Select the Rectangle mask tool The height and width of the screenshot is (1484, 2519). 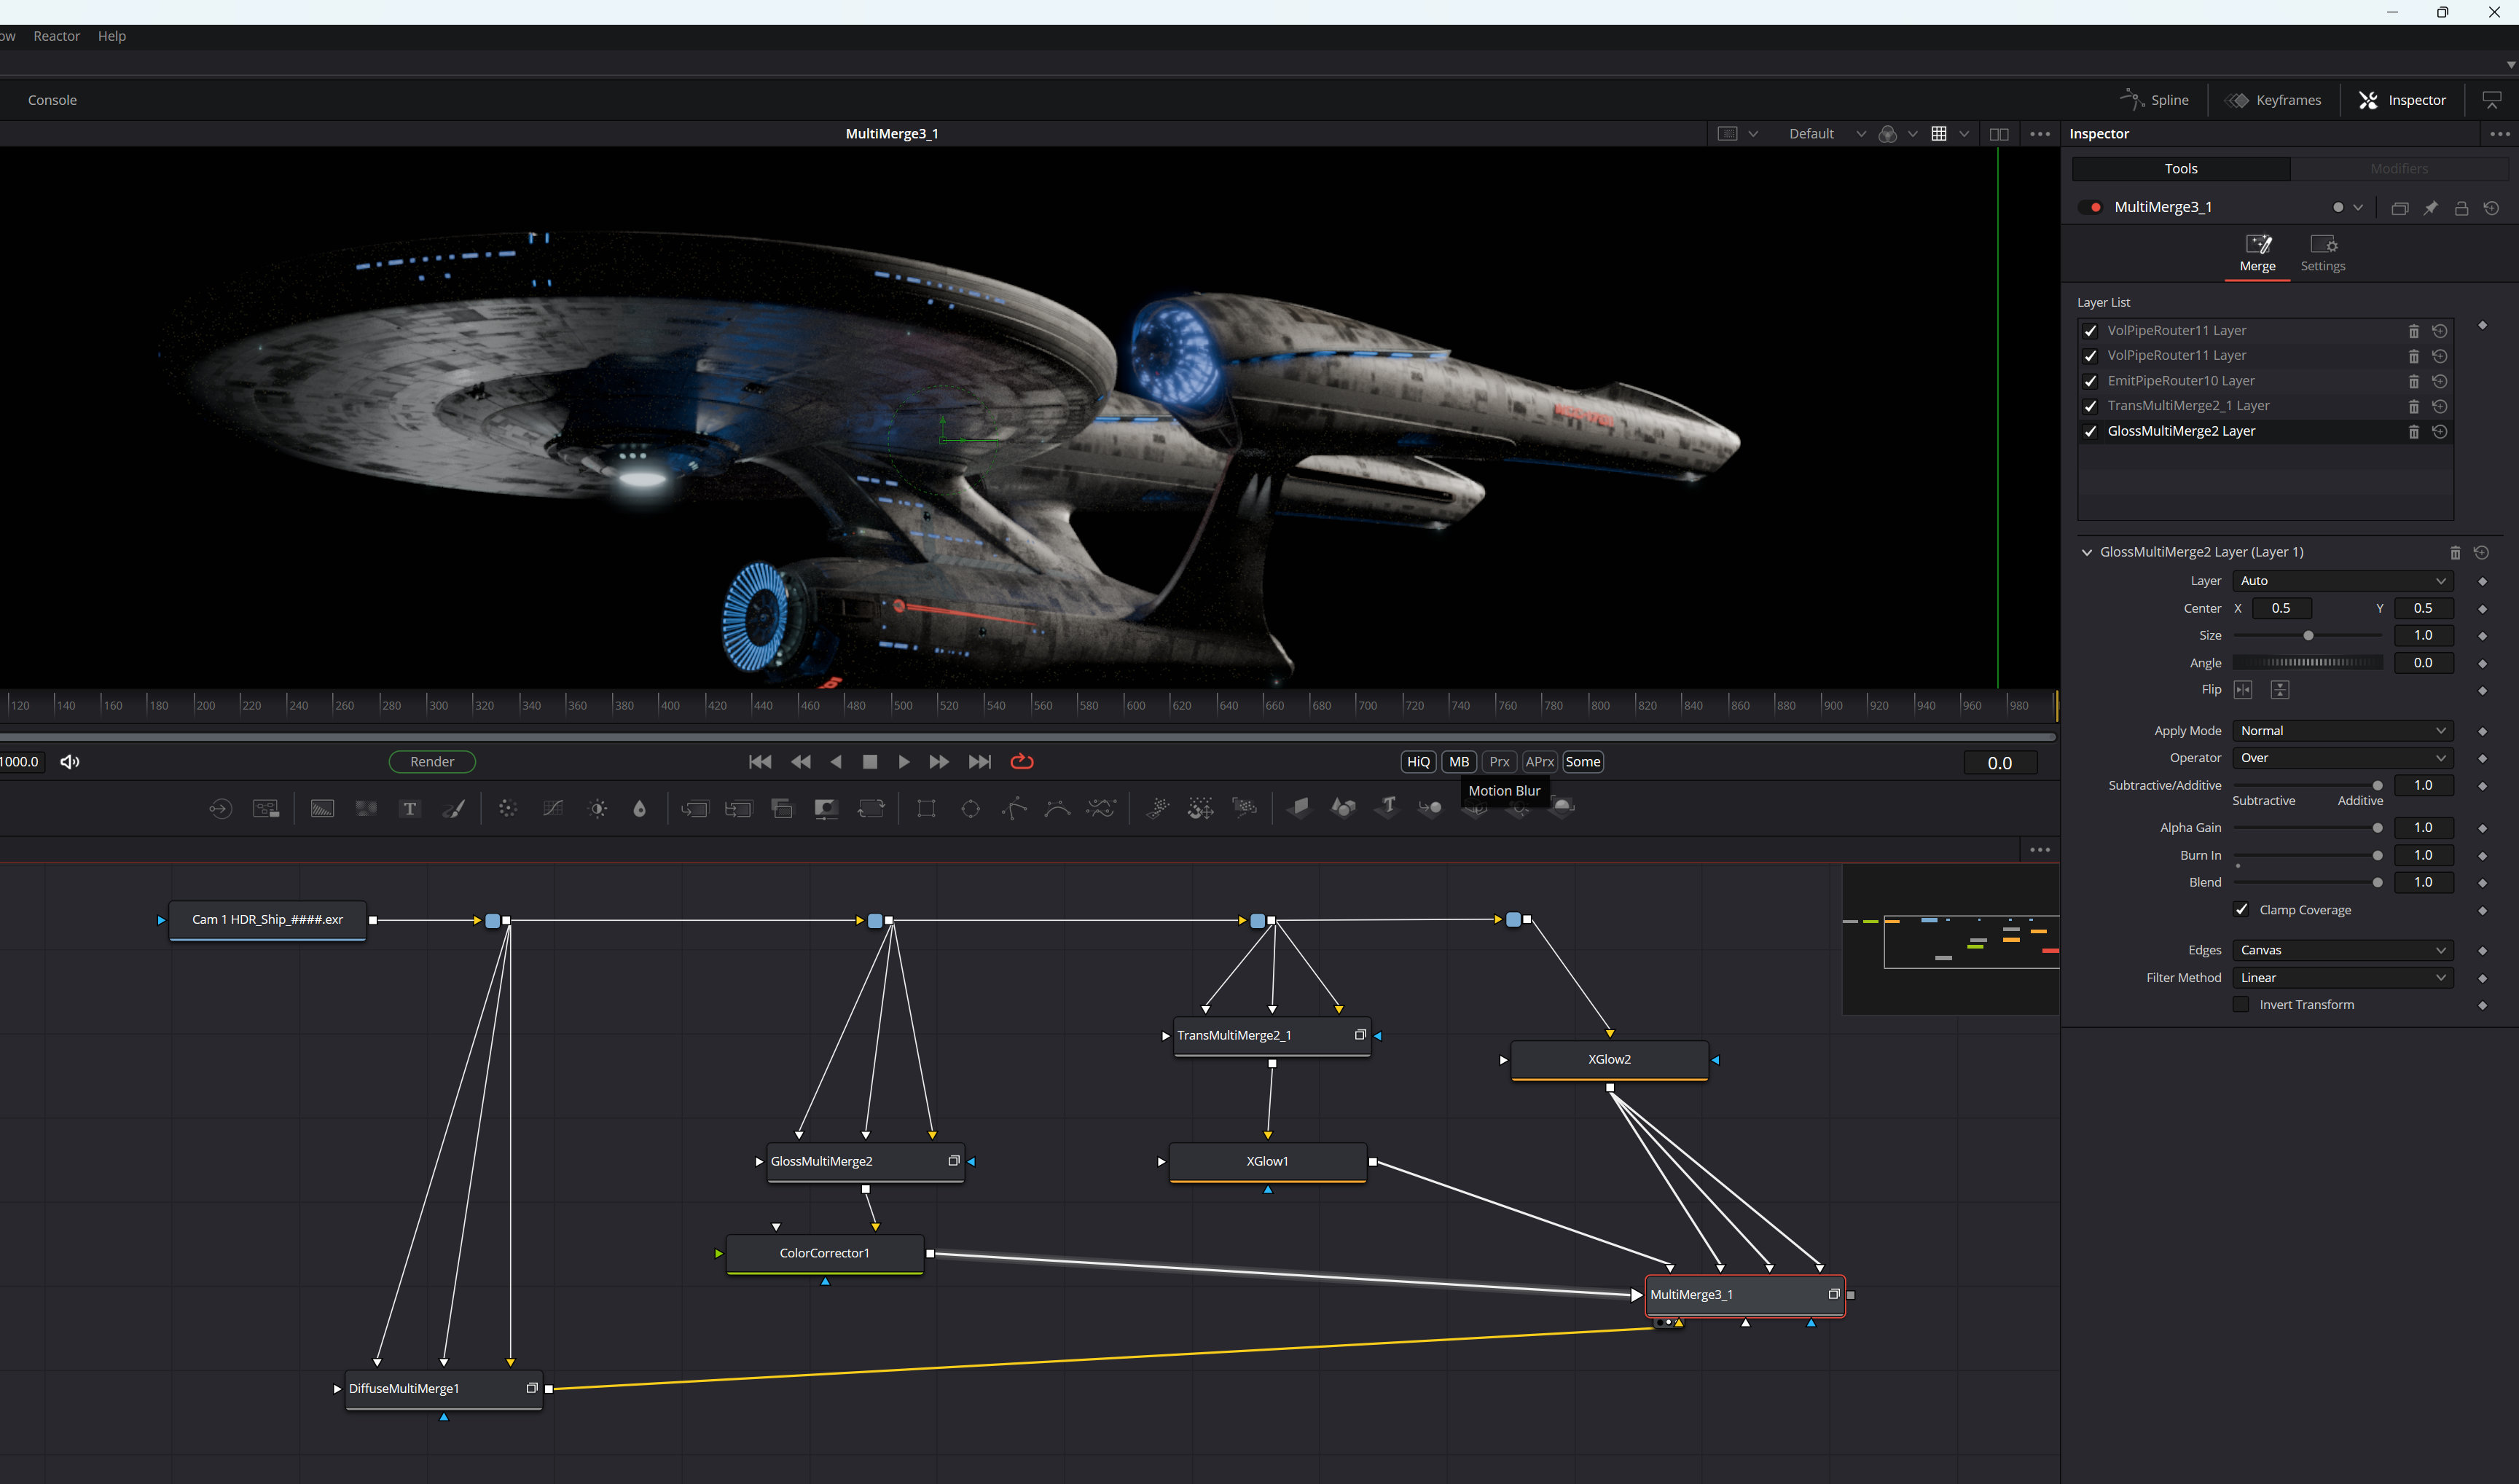[x=926, y=809]
